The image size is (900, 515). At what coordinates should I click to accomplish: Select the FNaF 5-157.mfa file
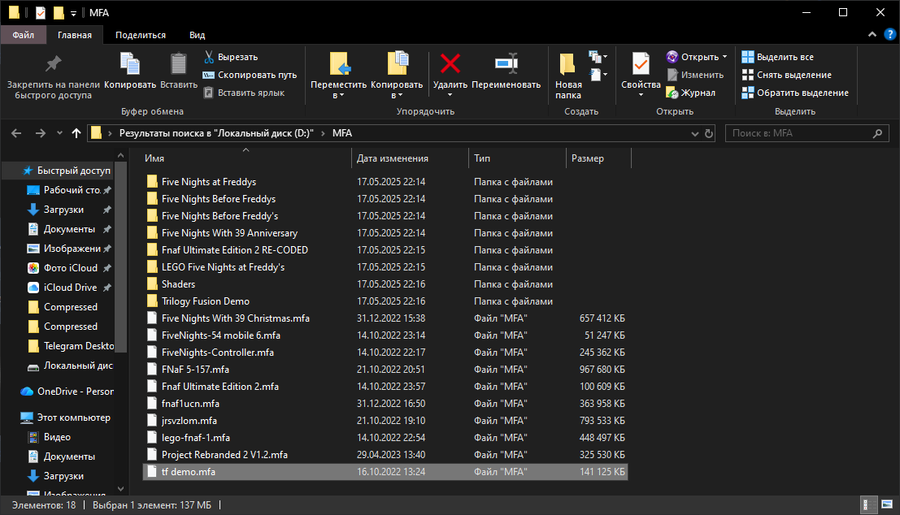[195, 370]
